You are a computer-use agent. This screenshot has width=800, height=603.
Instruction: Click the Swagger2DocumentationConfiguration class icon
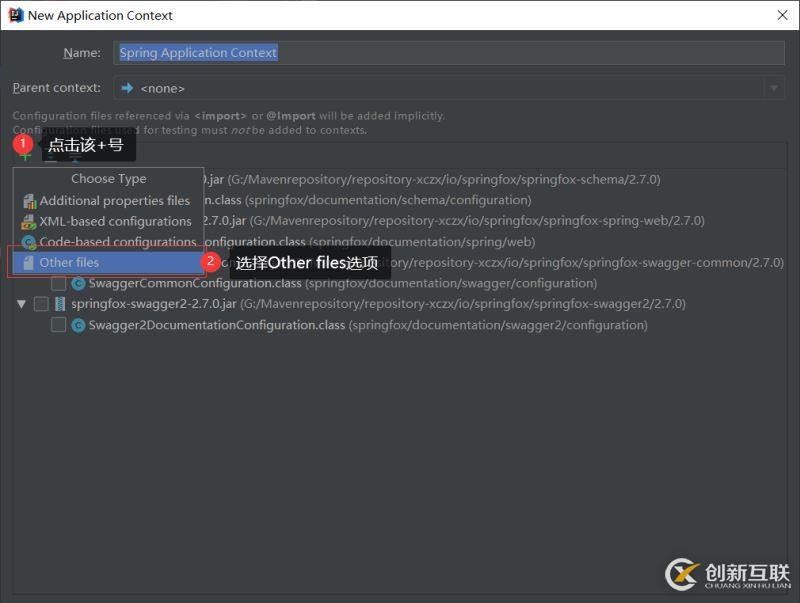(x=78, y=325)
